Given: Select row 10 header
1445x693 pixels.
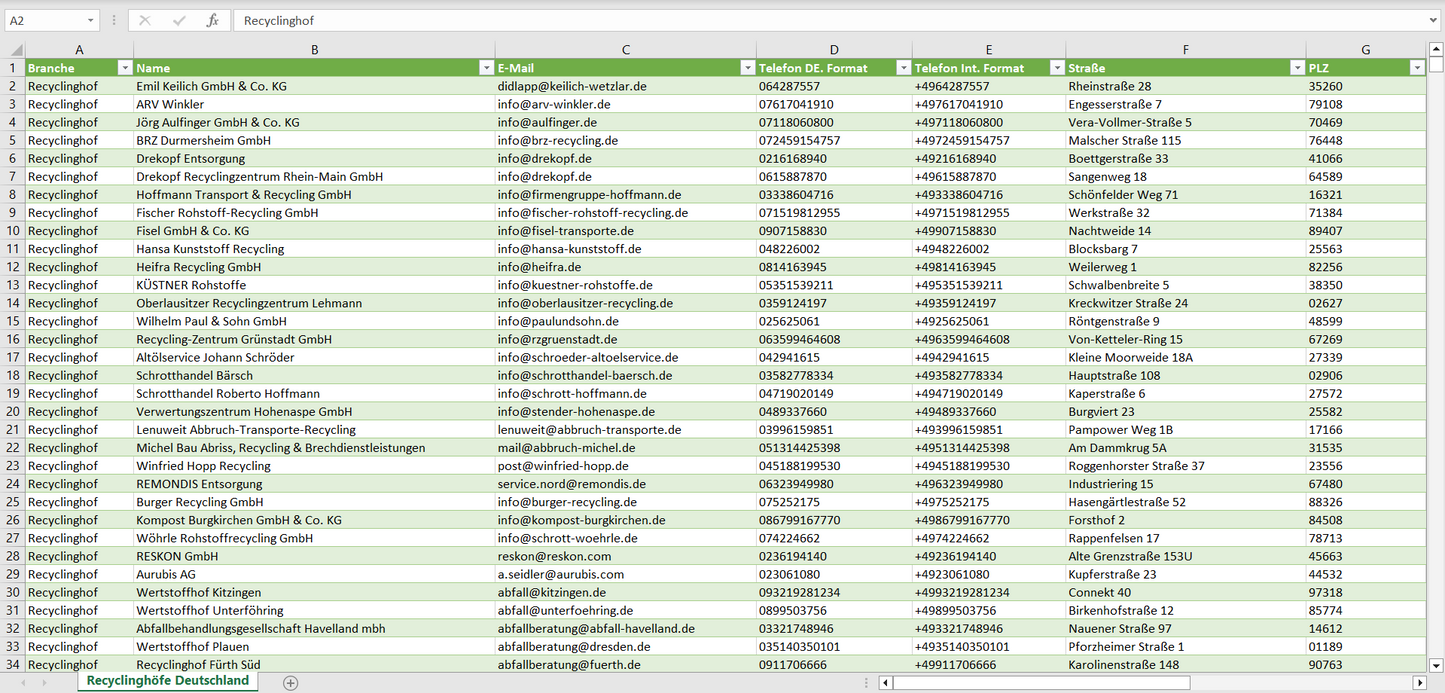Looking at the screenshot, I should (12, 231).
